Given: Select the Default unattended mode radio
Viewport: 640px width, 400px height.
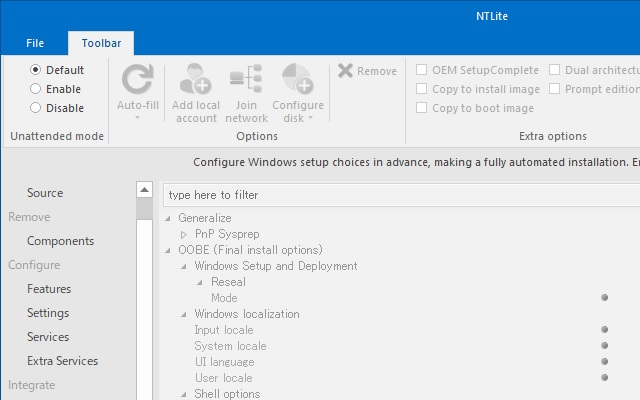Looking at the screenshot, I should [36, 70].
